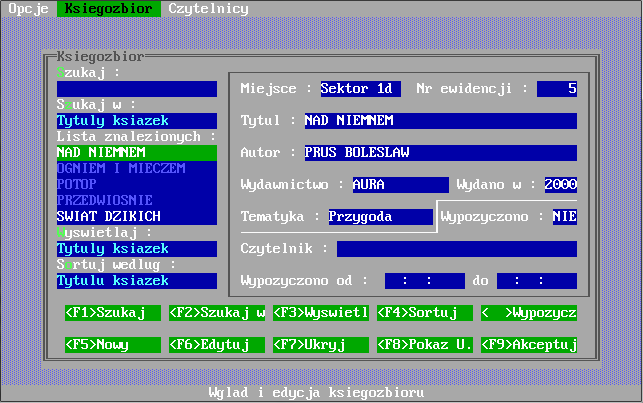Open the Czytelnicy menu
643x403 pixels.
[208, 8]
